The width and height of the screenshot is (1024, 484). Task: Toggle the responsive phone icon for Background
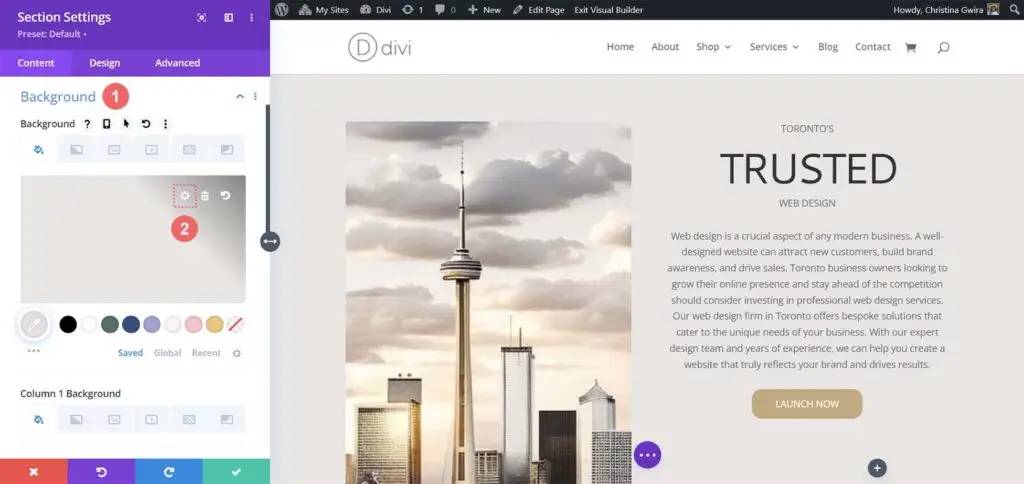(x=106, y=123)
